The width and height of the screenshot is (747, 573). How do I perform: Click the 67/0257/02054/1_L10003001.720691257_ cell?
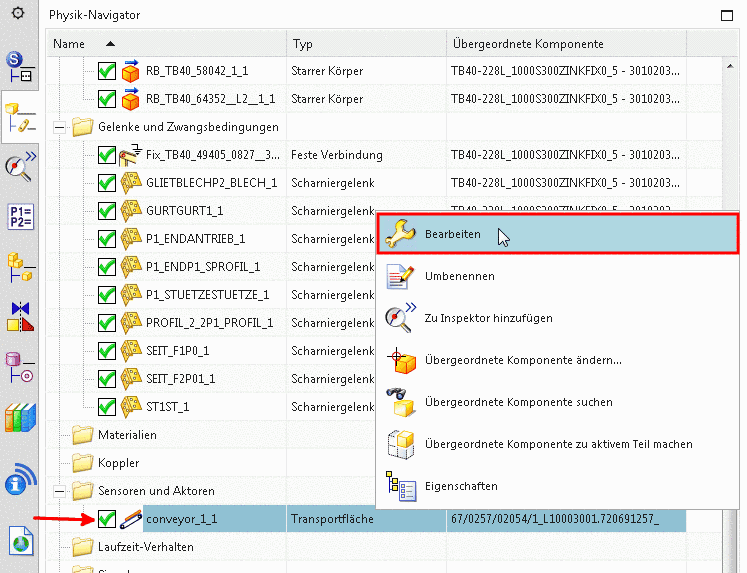tap(566, 519)
